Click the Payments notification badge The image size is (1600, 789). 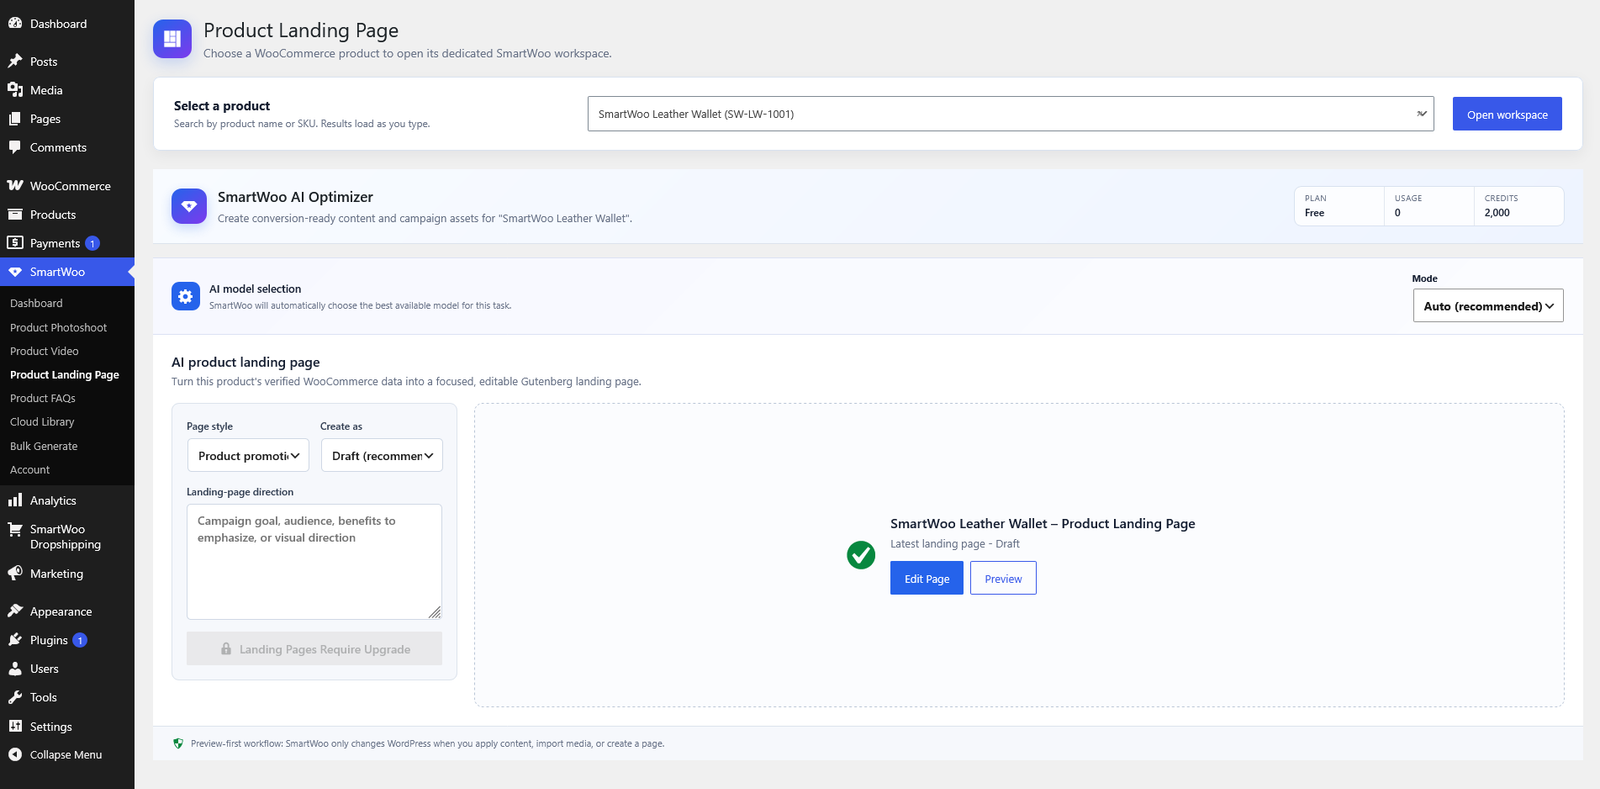tap(92, 243)
